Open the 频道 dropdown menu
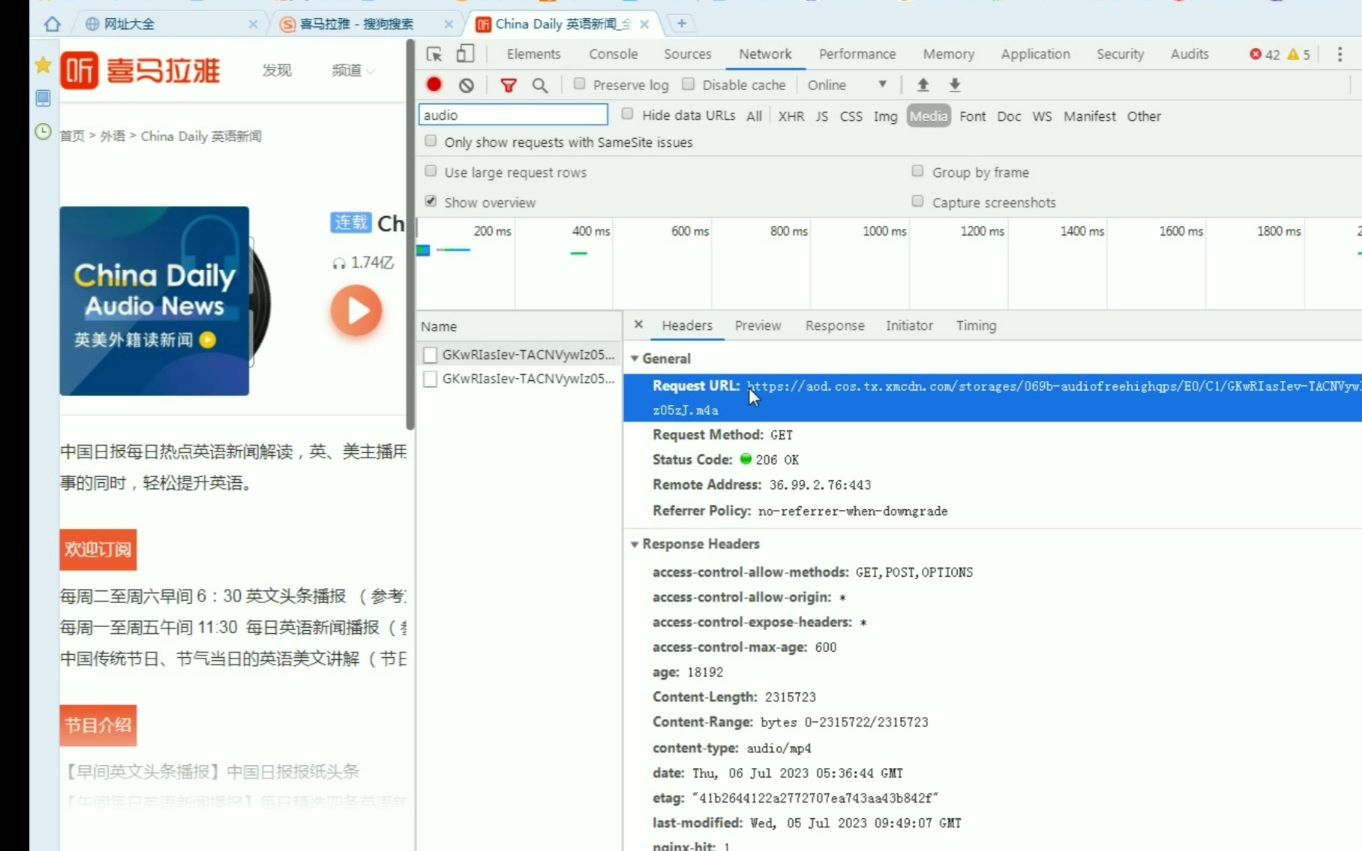 (x=353, y=70)
